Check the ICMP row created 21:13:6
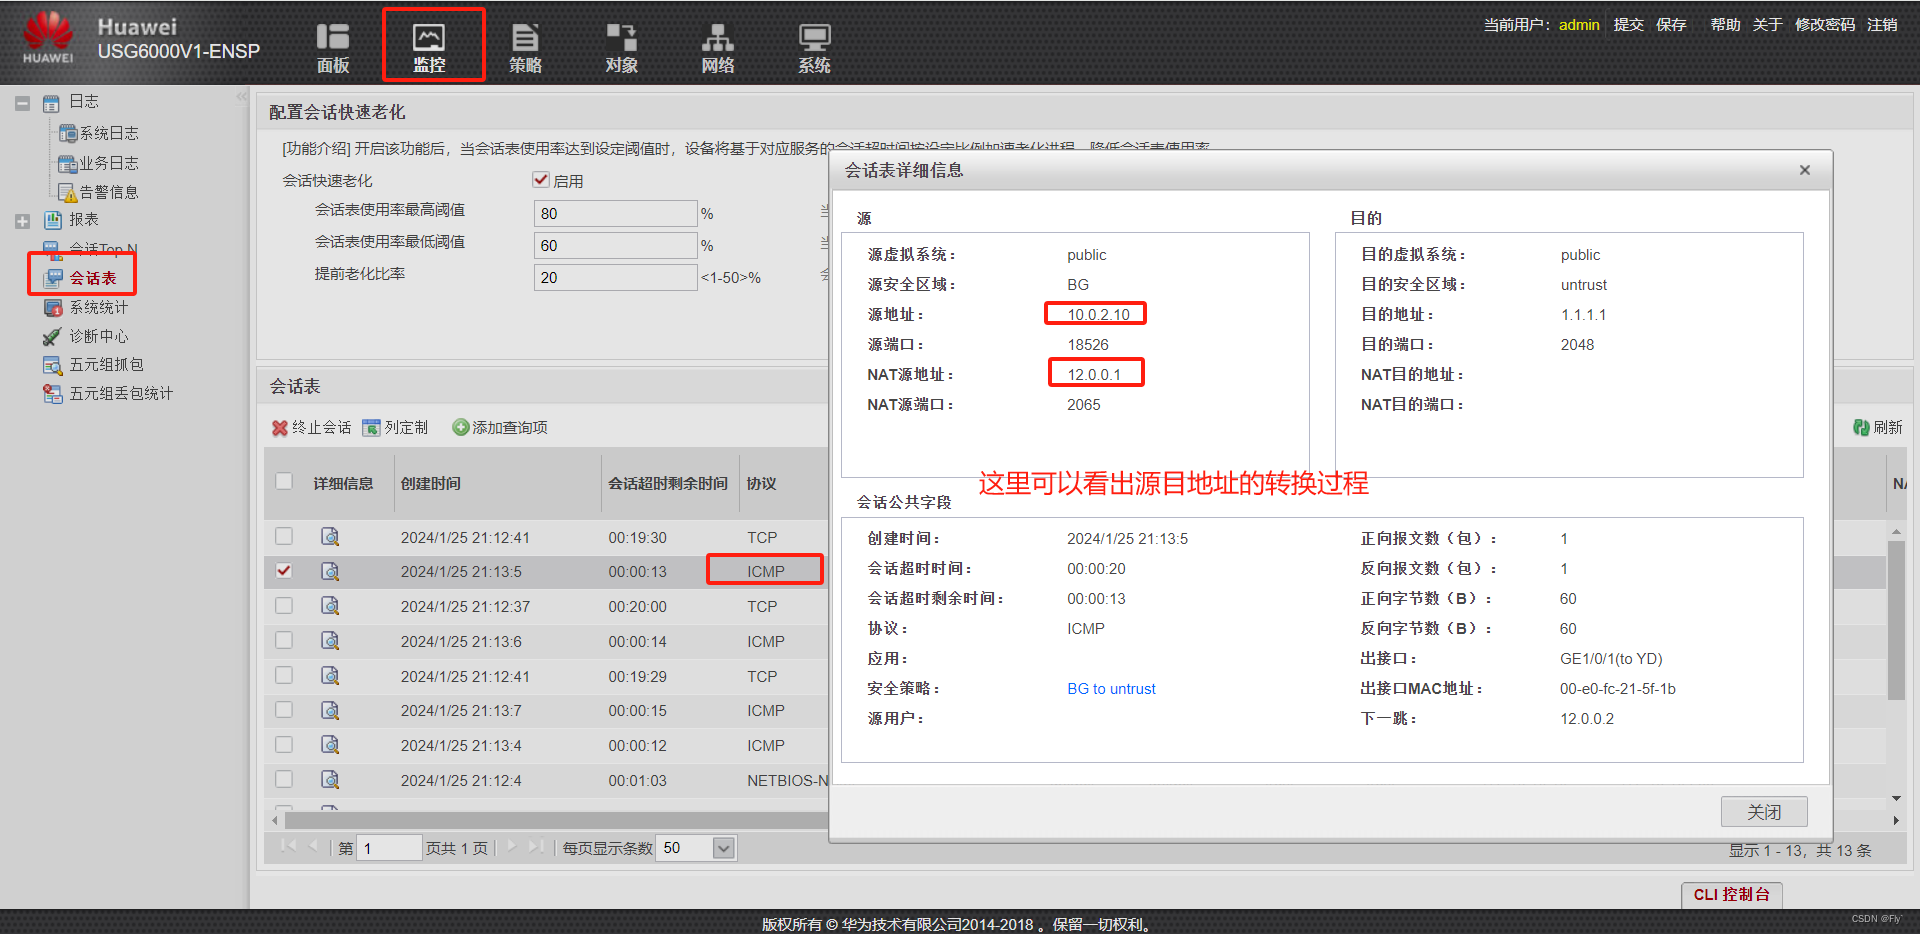Screen dimensions: 1920x934 [x=284, y=640]
